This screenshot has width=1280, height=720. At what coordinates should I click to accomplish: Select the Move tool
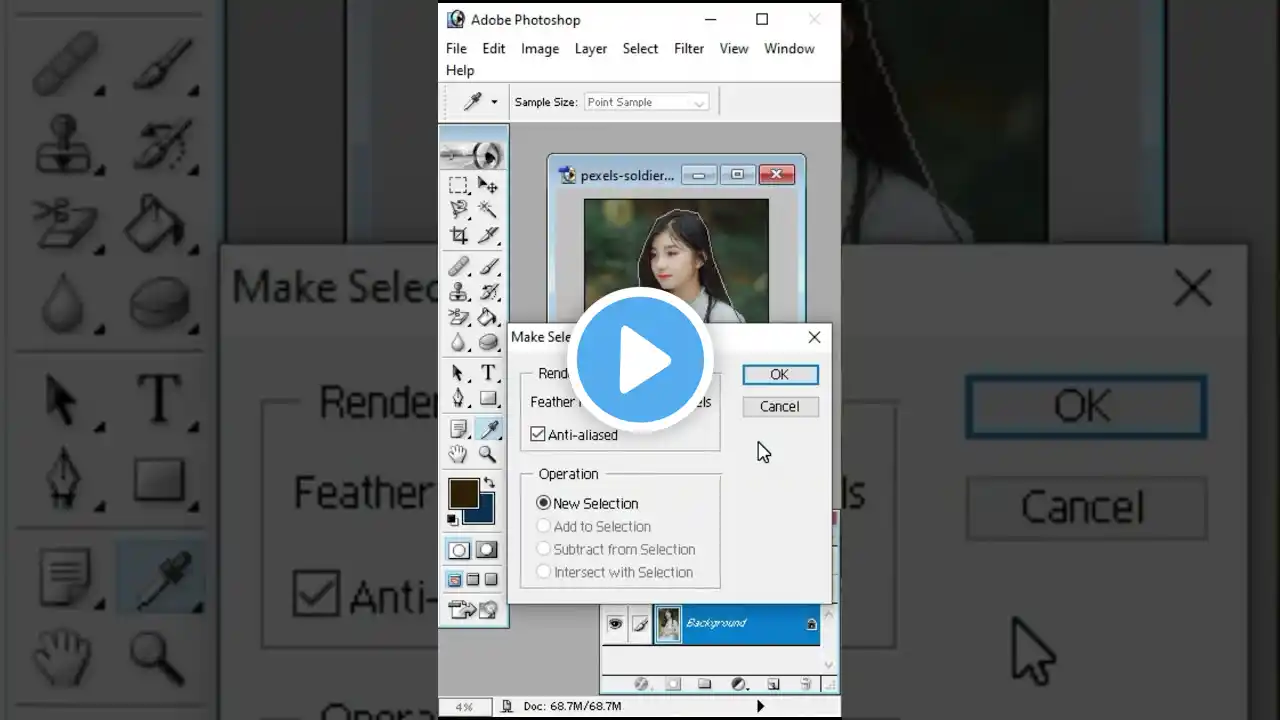(x=488, y=185)
